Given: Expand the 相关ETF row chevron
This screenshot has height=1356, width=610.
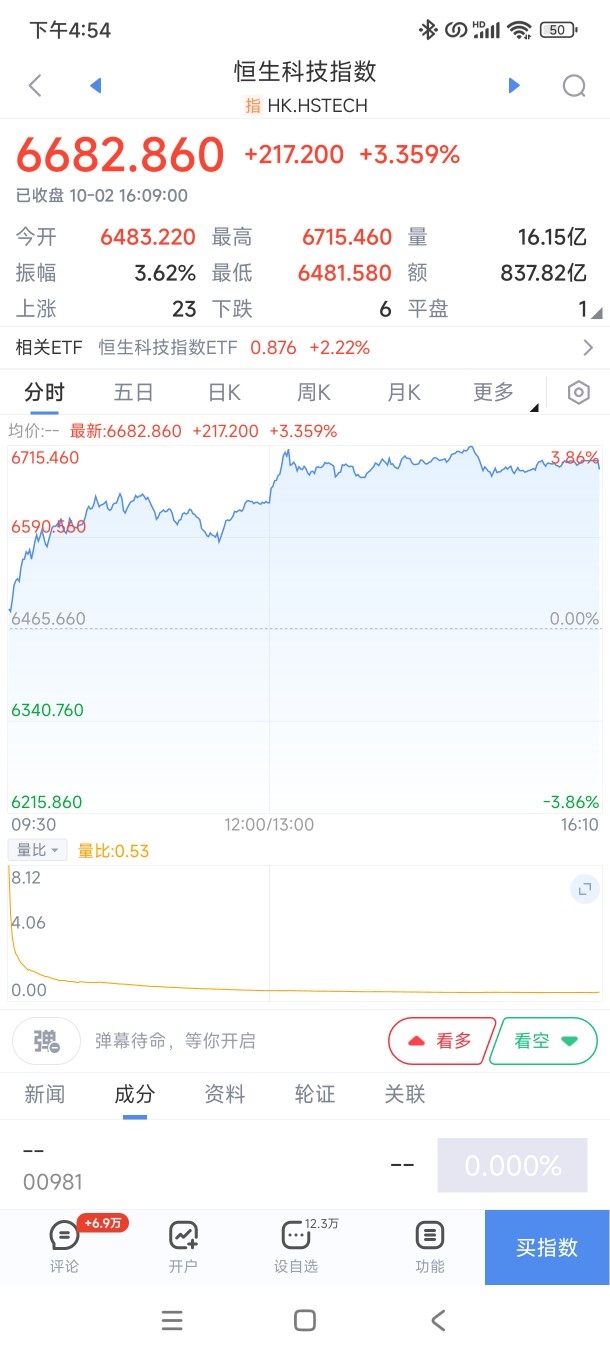Looking at the screenshot, I should pyautogui.click(x=588, y=348).
